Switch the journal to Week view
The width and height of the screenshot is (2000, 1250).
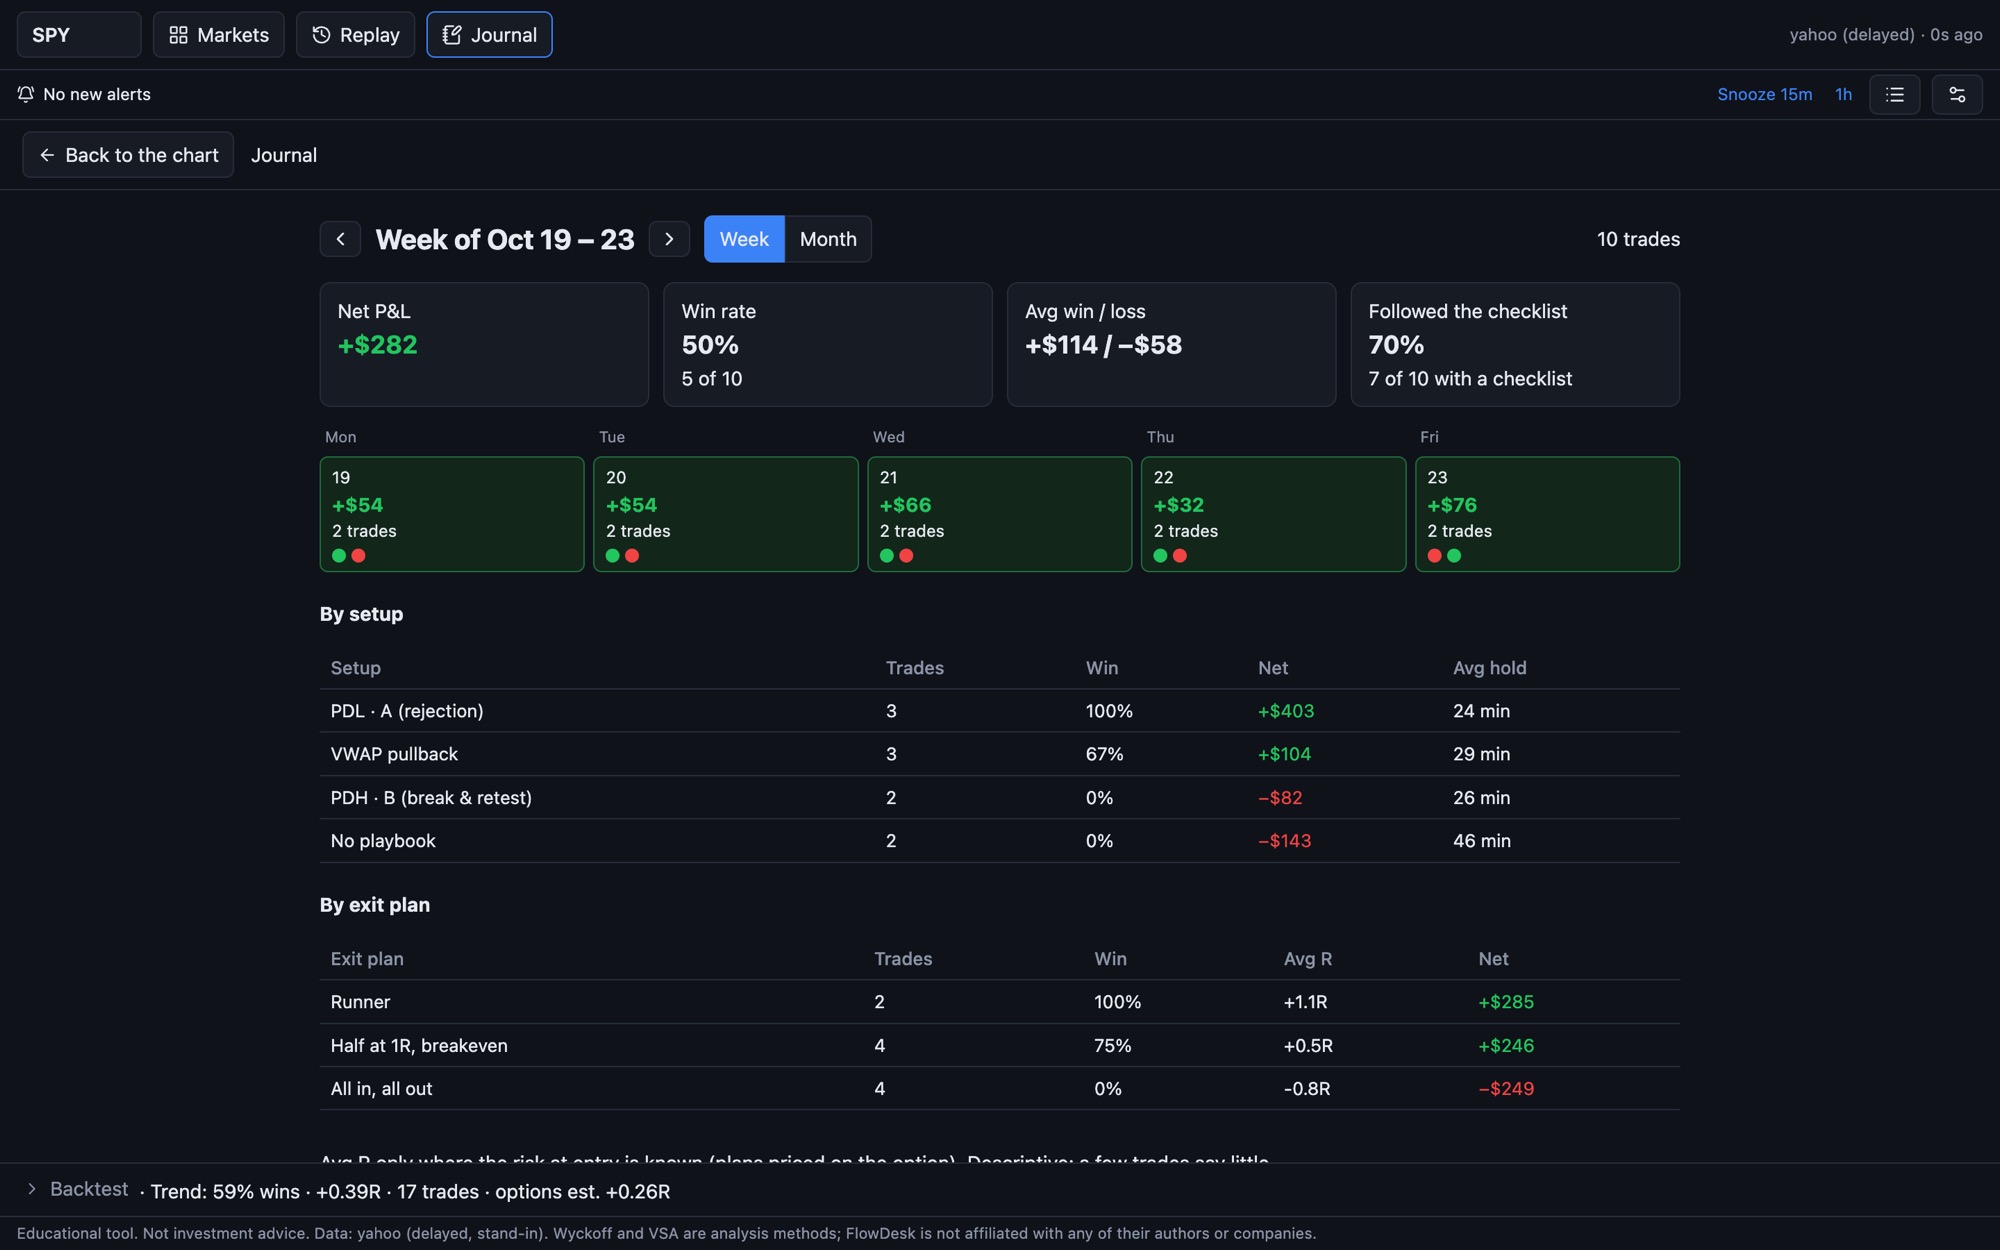[744, 239]
